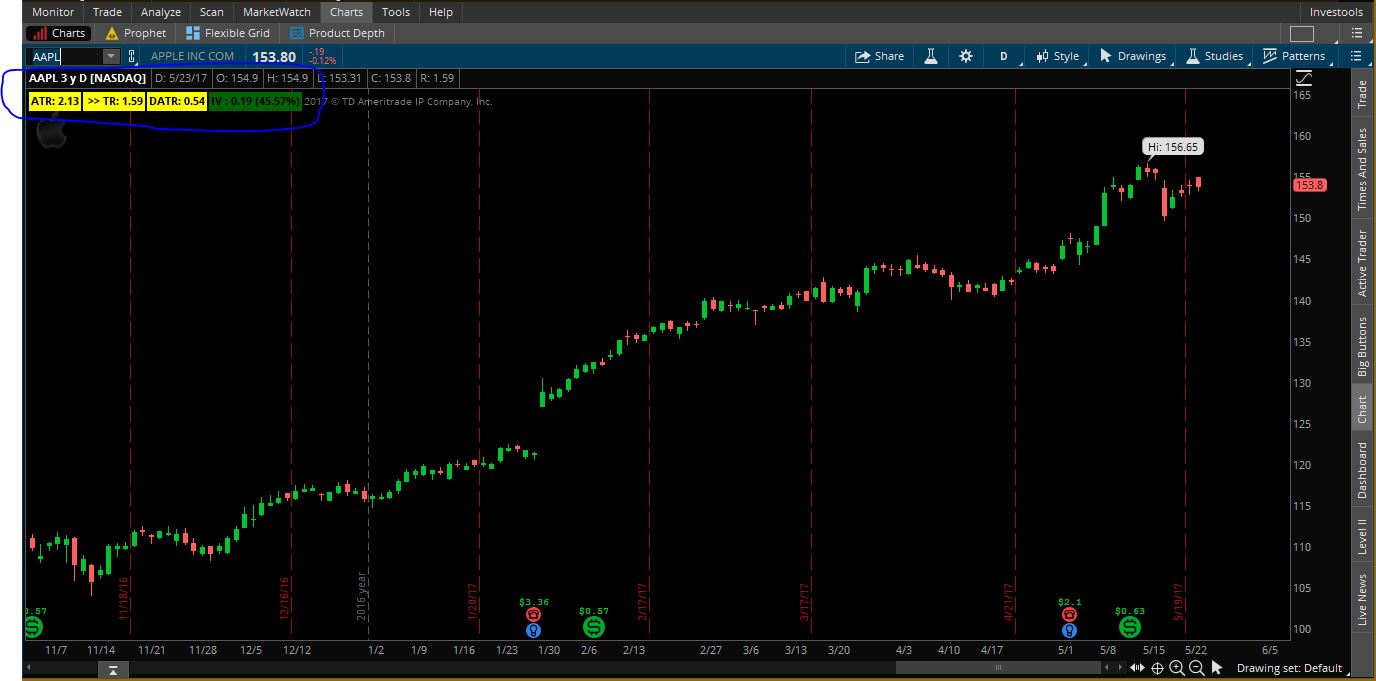Image resolution: width=1376 pixels, height=681 pixels.
Task: Open the sub-tab bar list menu icon
Action: (x=1356, y=34)
